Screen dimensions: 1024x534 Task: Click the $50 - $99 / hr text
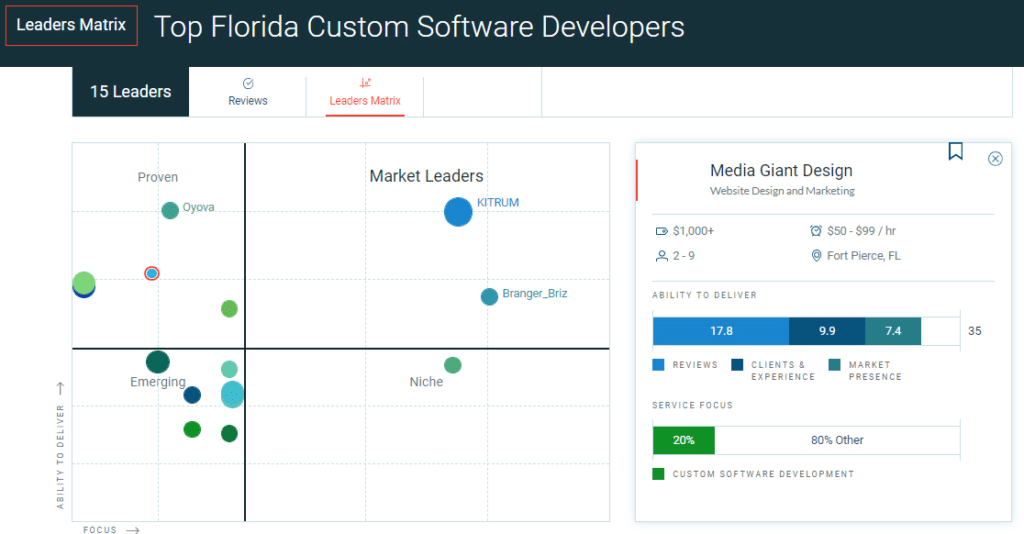[861, 231]
